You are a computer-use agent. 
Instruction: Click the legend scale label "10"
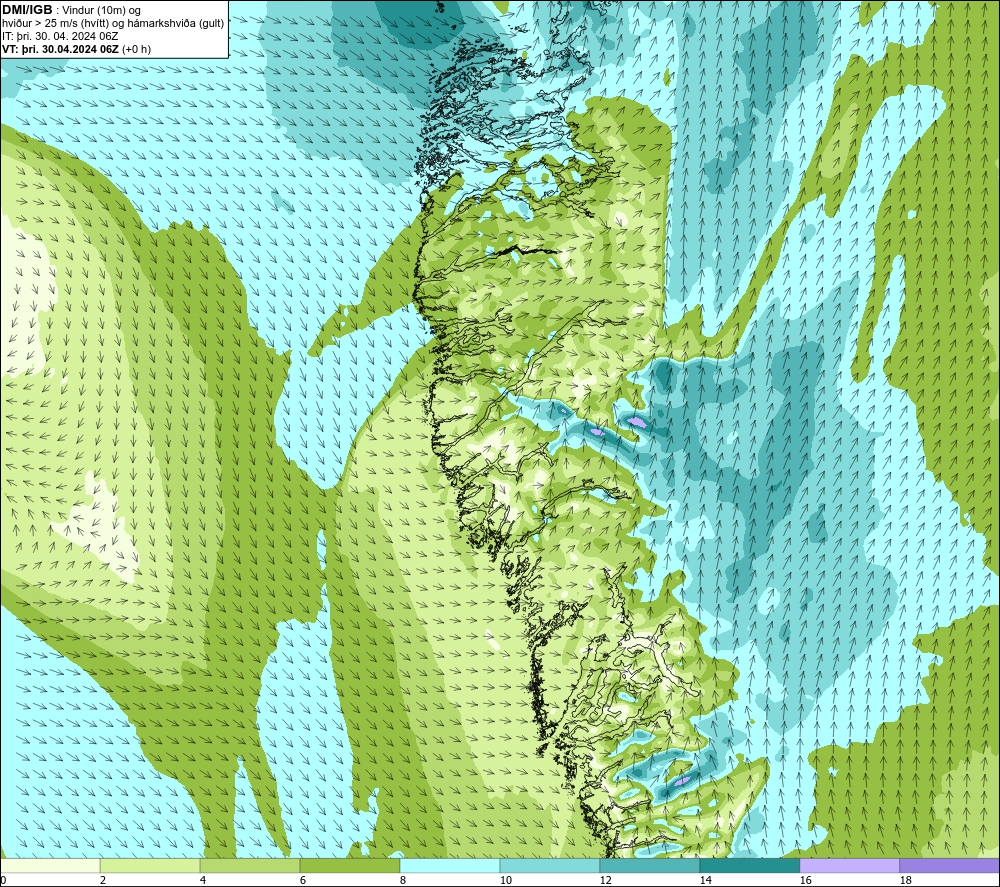pos(505,880)
